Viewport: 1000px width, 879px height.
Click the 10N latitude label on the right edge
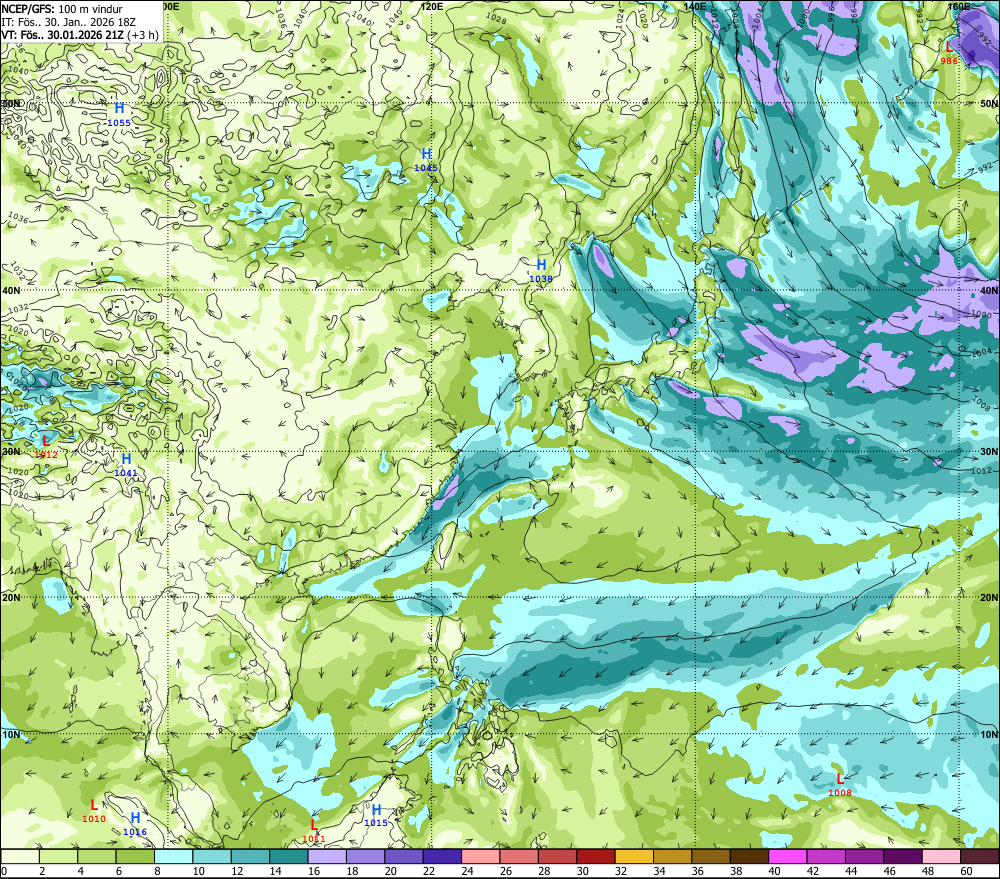pyautogui.click(x=989, y=735)
